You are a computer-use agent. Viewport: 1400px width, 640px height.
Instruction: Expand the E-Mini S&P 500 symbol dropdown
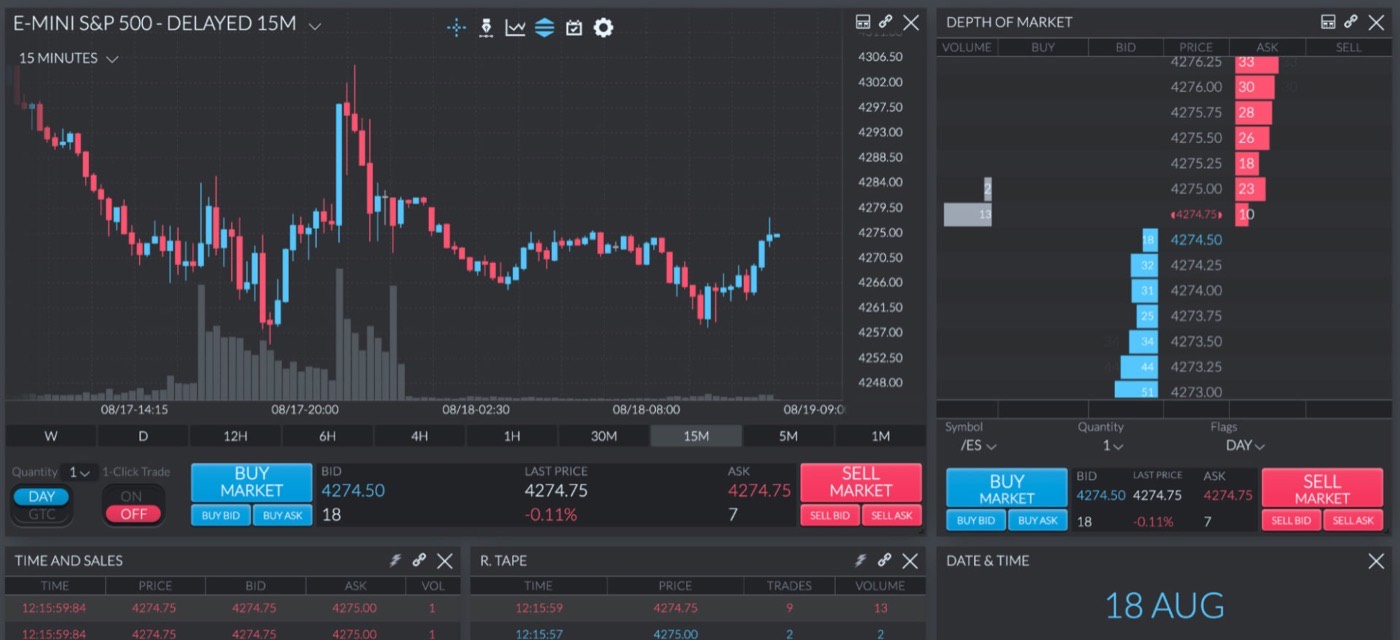315,26
